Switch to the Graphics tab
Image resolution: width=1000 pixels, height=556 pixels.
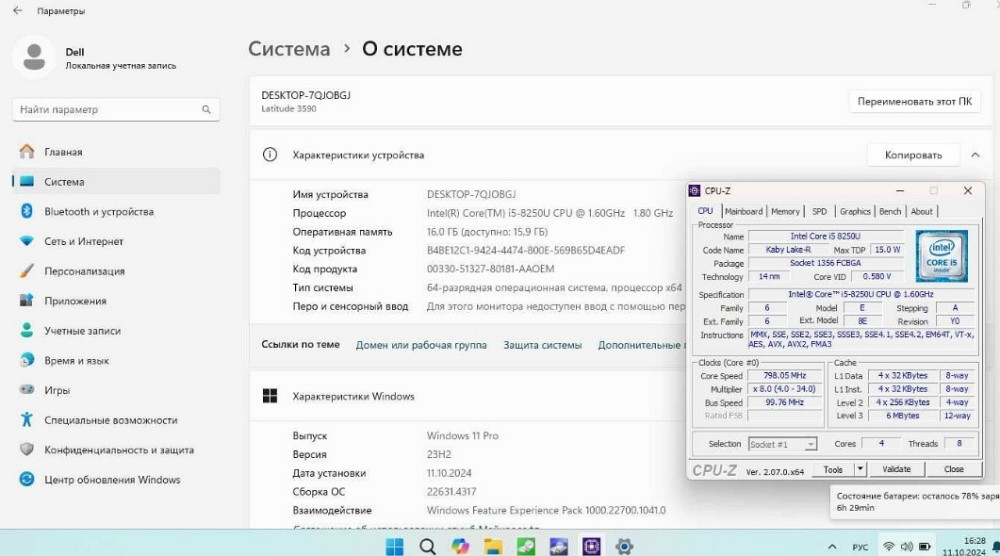tap(855, 211)
